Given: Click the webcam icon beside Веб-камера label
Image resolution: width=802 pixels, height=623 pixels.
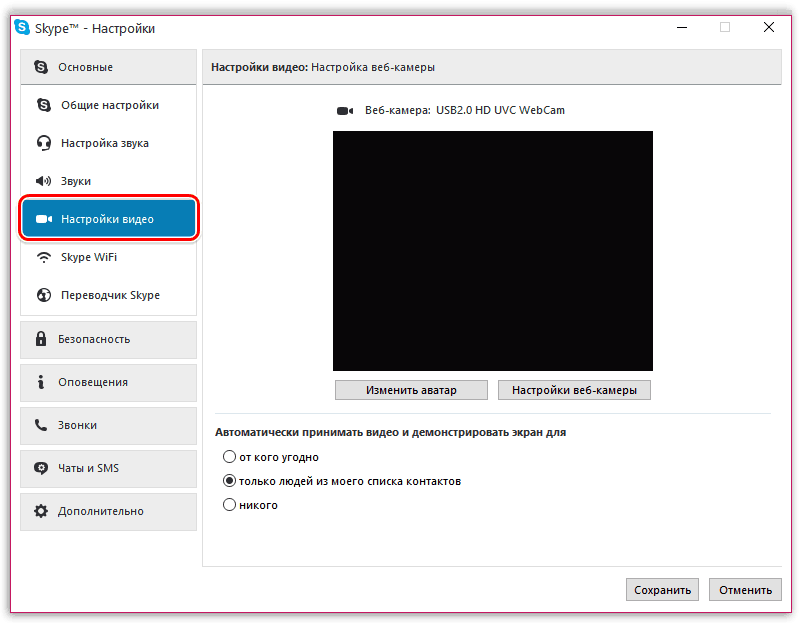Looking at the screenshot, I should pyautogui.click(x=345, y=111).
